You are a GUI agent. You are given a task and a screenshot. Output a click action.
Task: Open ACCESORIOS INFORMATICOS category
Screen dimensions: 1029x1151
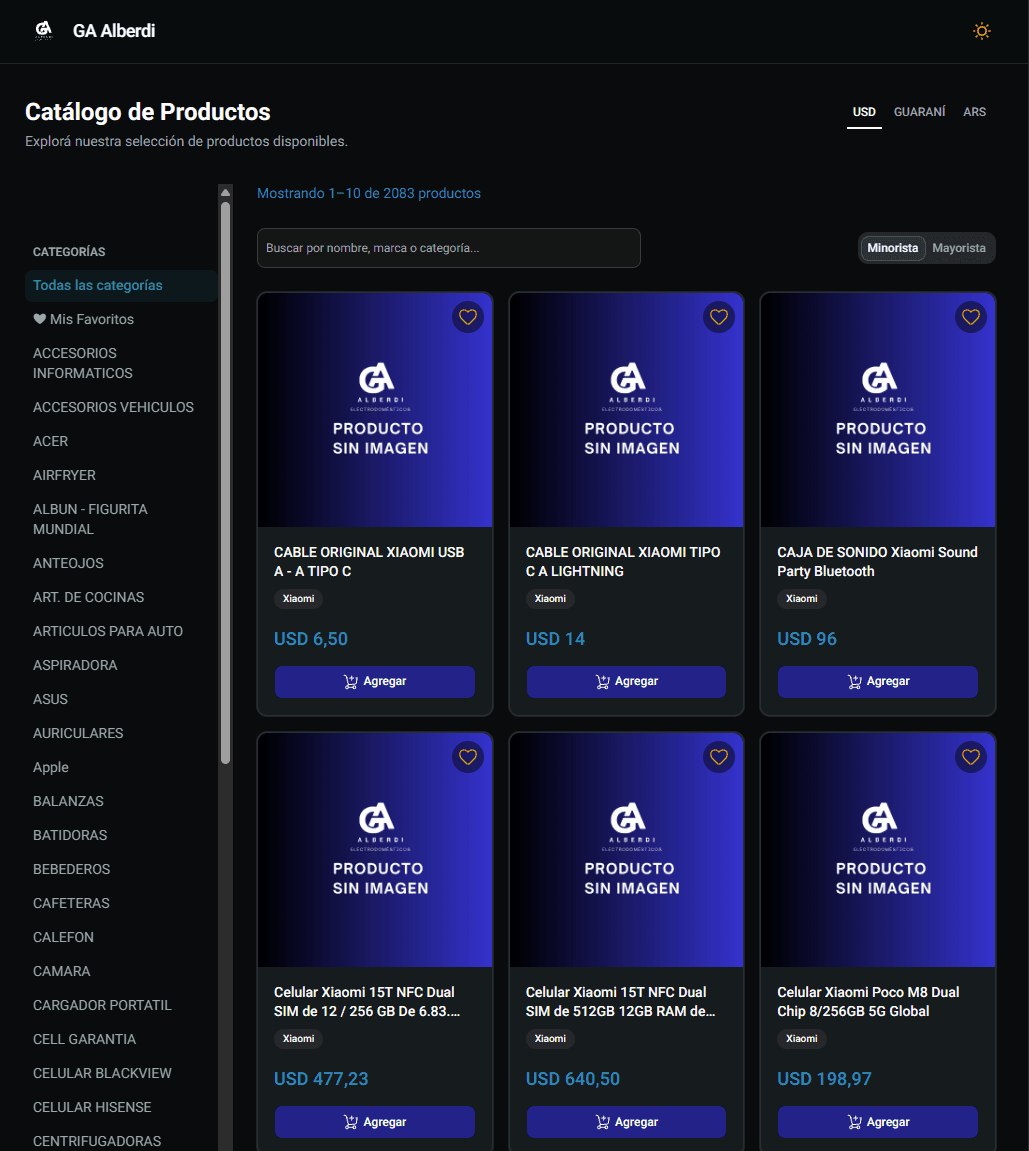pos(121,363)
